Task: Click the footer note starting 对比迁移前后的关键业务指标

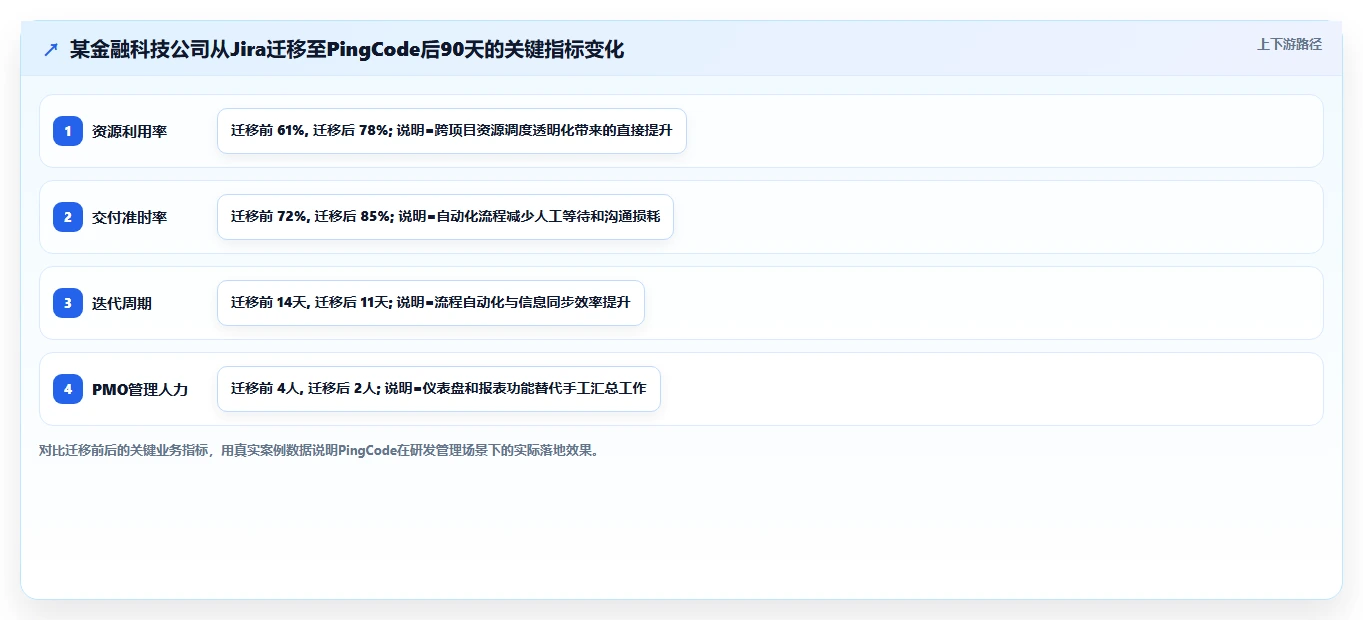Action: pos(321,450)
